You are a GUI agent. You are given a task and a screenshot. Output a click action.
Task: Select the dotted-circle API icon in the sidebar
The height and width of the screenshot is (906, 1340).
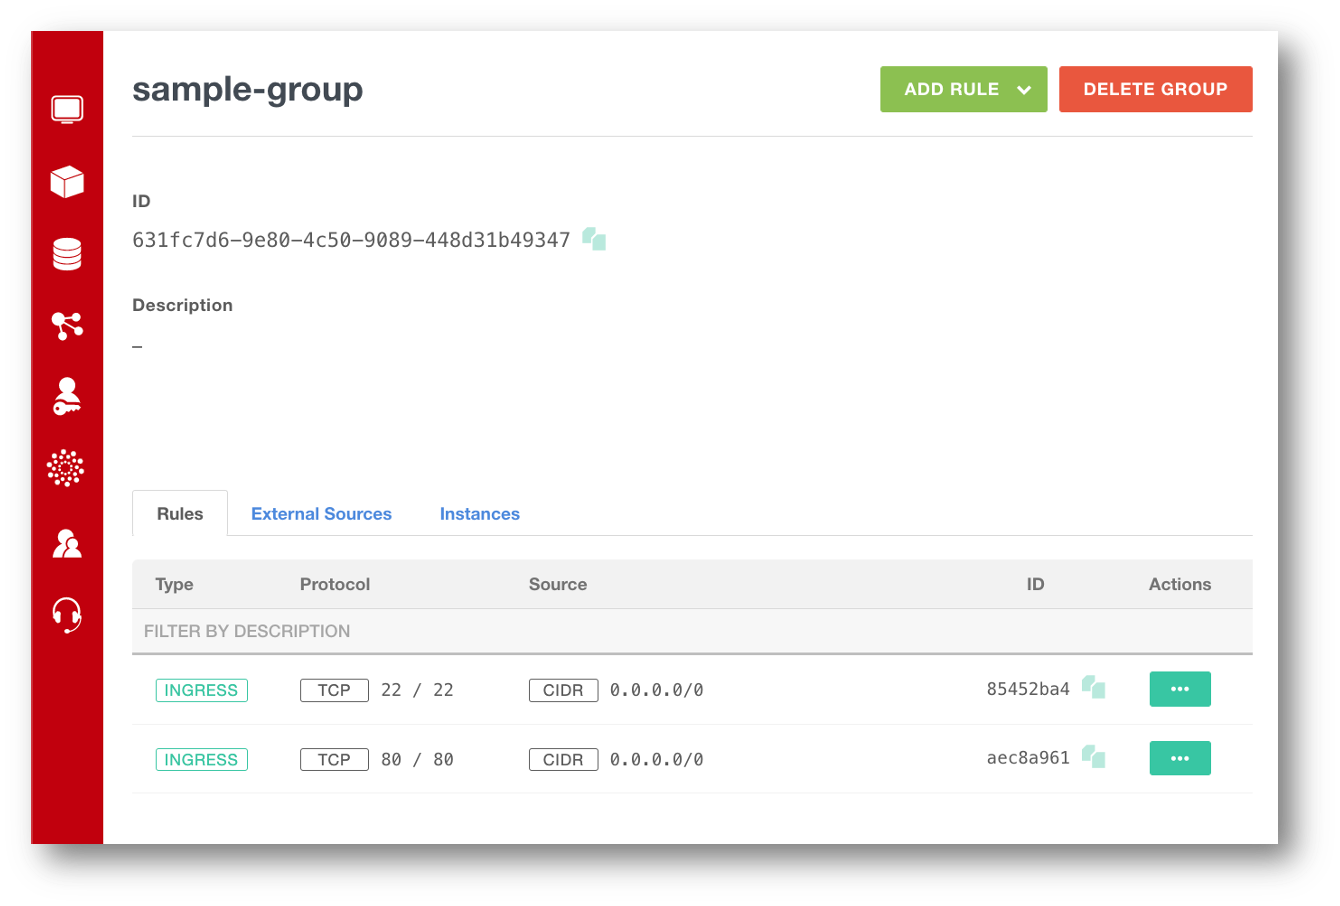pos(66,468)
